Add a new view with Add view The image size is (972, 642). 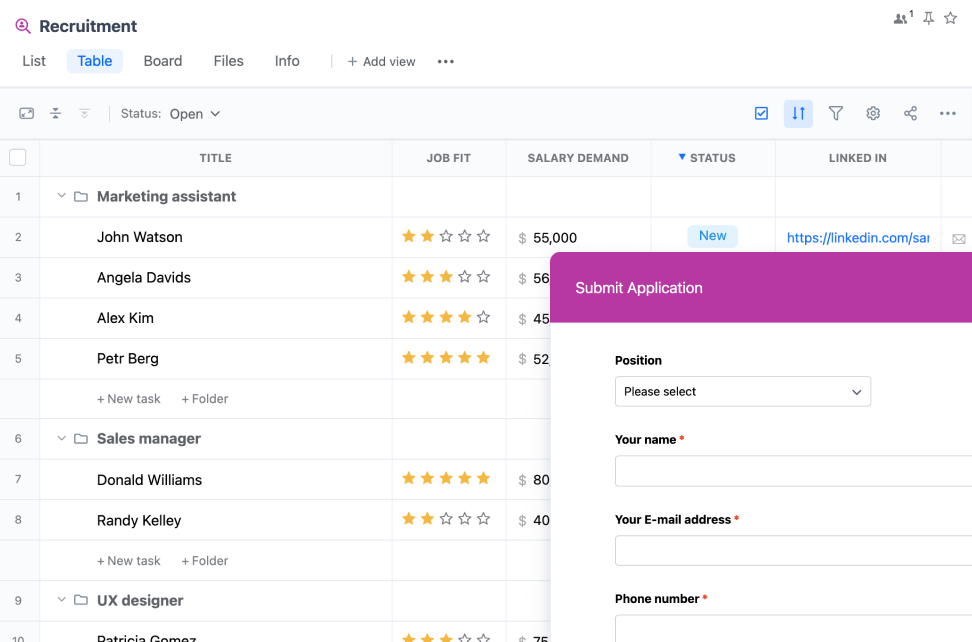click(x=381, y=61)
